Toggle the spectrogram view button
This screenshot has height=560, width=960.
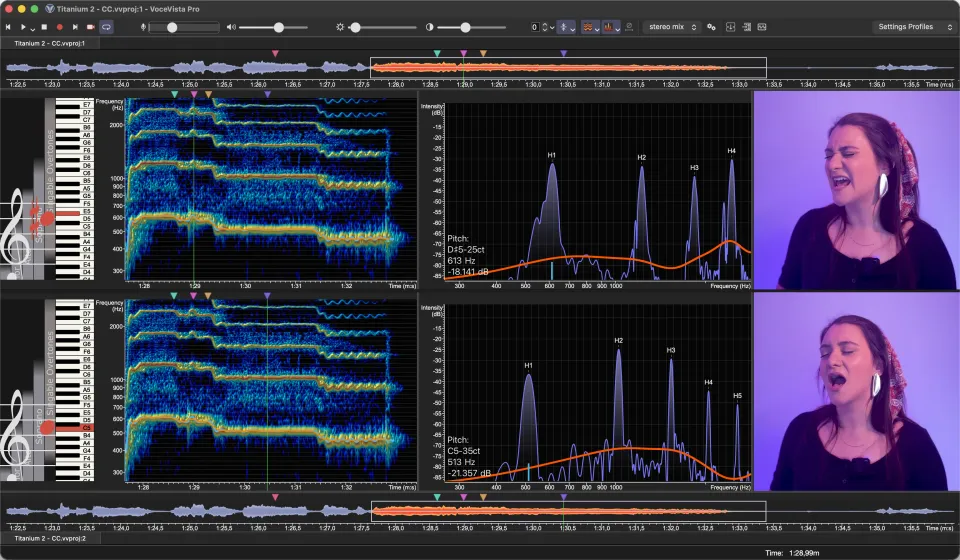[x=587, y=27]
